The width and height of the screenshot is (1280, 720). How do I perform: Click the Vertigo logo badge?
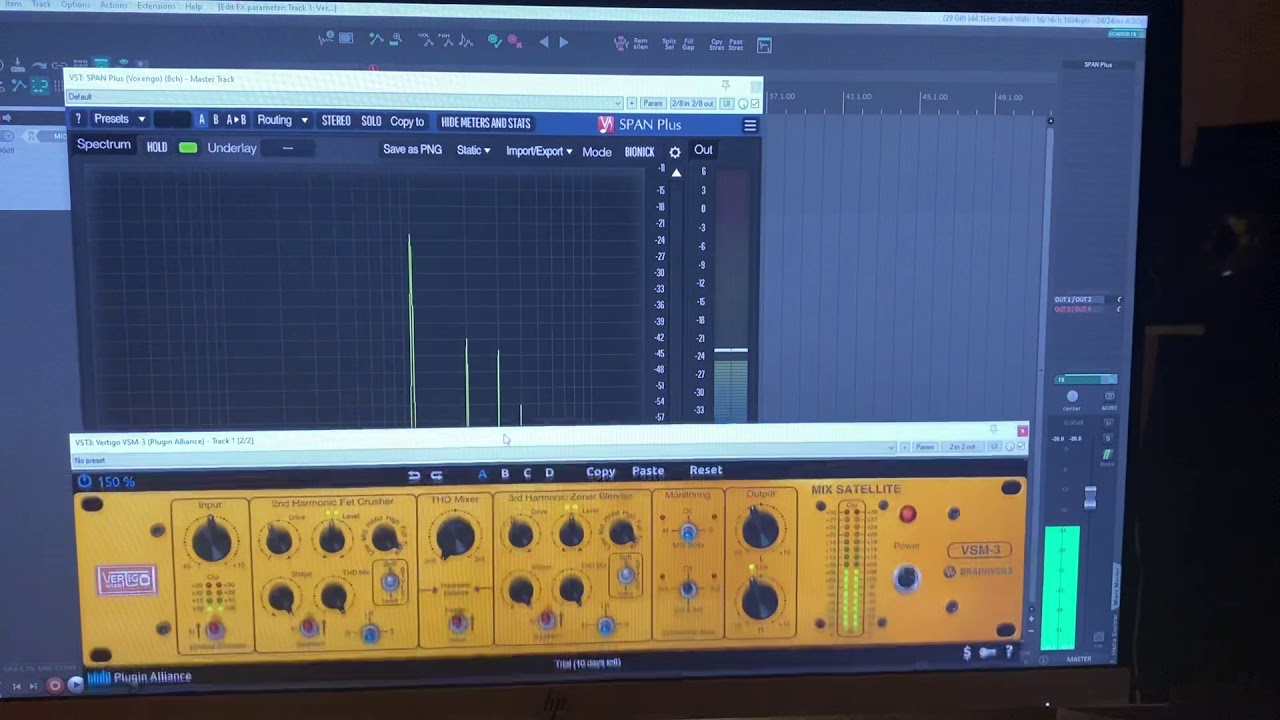[x=126, y=579]
